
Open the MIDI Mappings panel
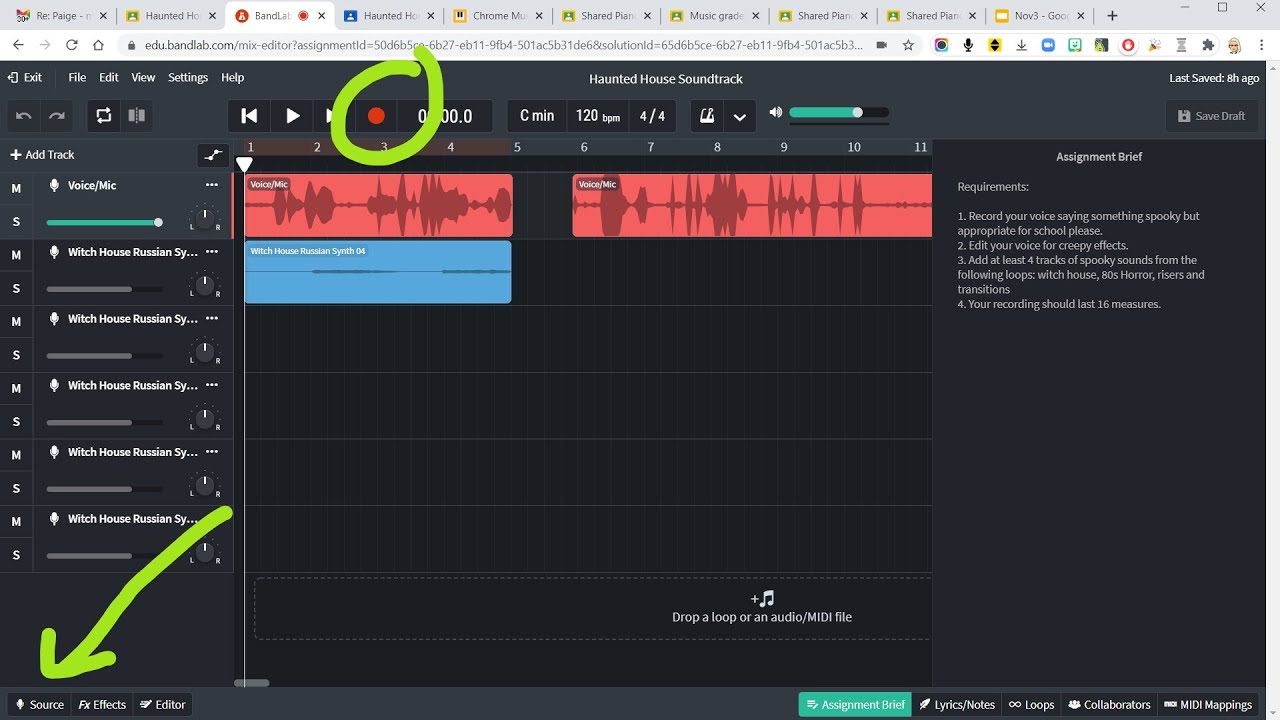(1208, 705)
